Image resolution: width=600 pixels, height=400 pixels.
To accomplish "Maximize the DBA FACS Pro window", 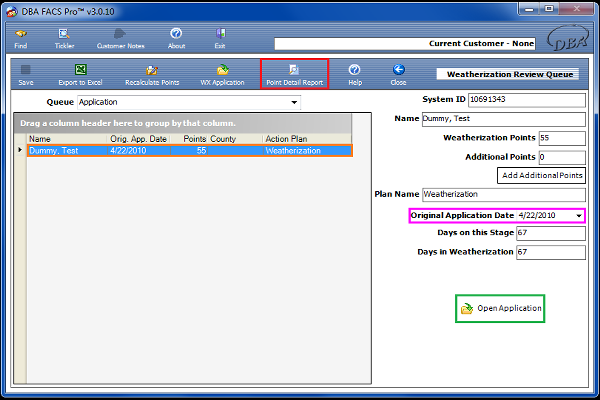I will (549, 9).
